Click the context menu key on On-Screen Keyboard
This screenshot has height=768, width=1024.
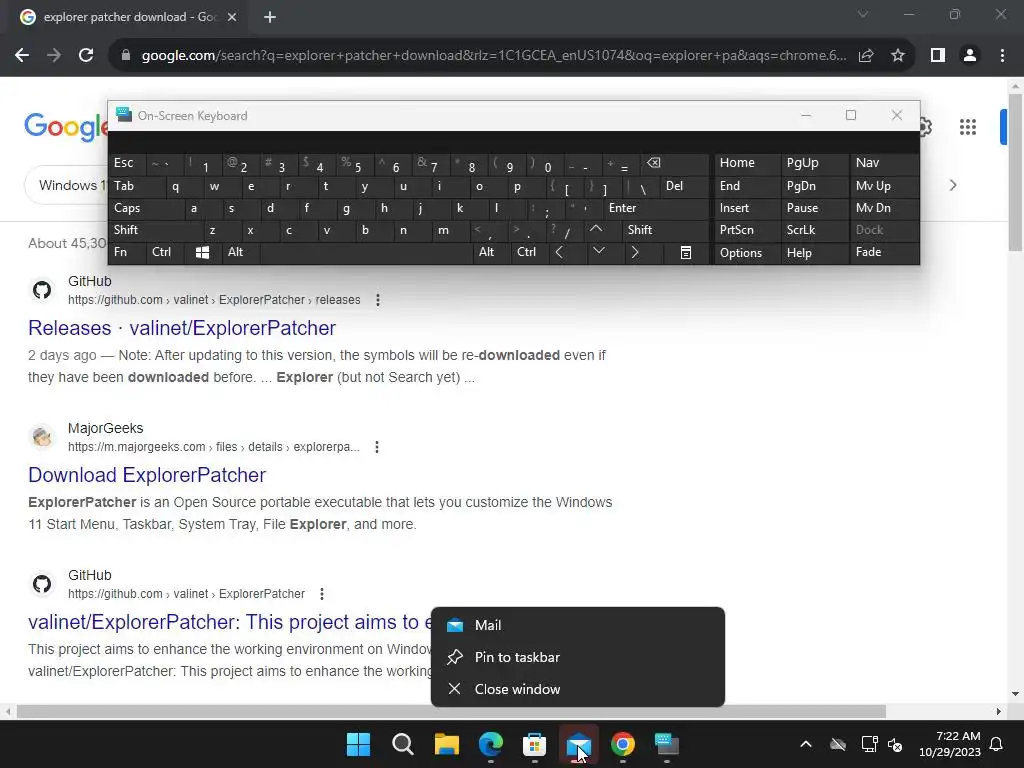click(686, 252)
